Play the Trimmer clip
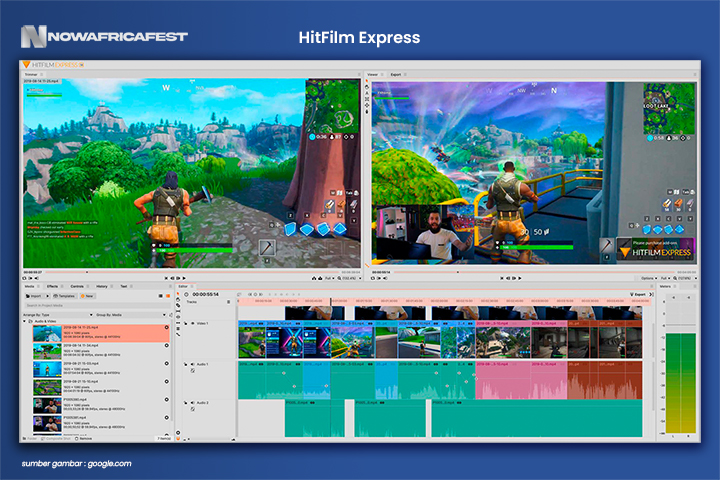The height and width of the screenshot is (480, 720). (x=184, y=278)
